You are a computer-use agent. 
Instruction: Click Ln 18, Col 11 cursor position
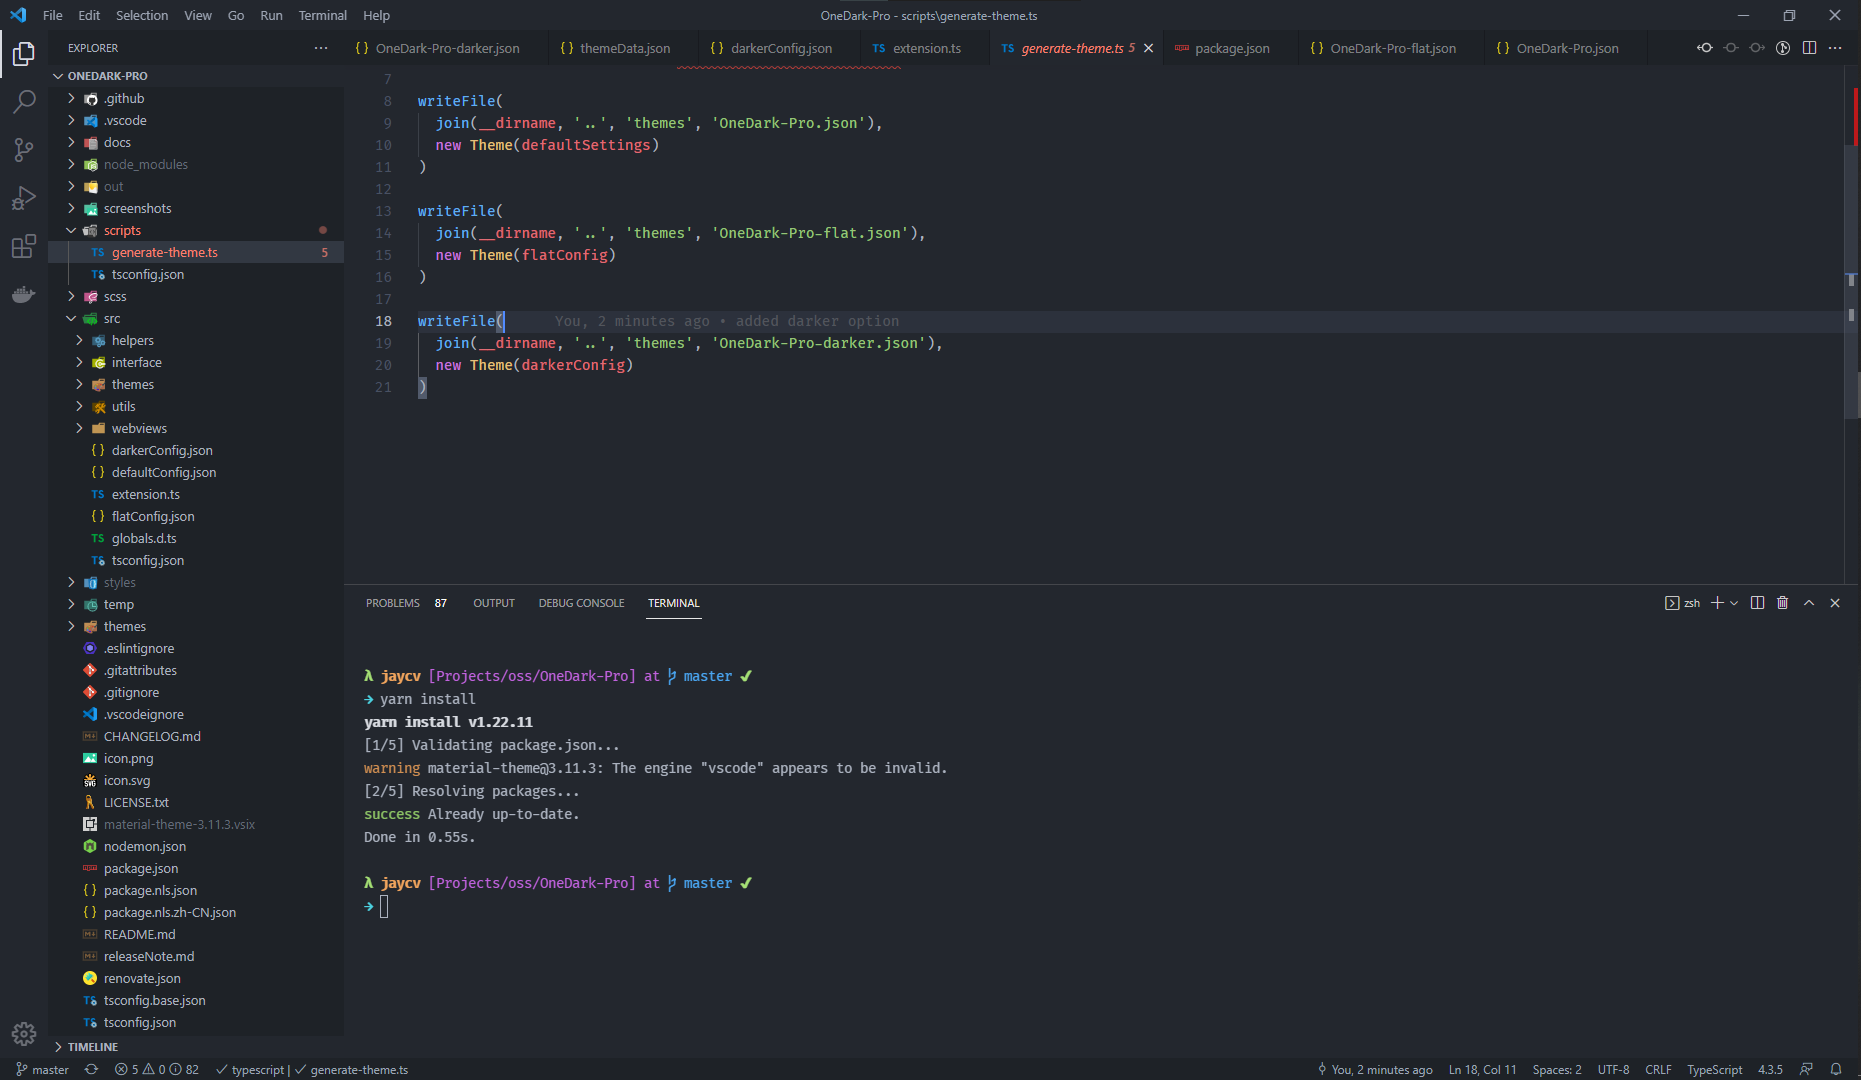pyautogui.click(x=1482, y=1069)
